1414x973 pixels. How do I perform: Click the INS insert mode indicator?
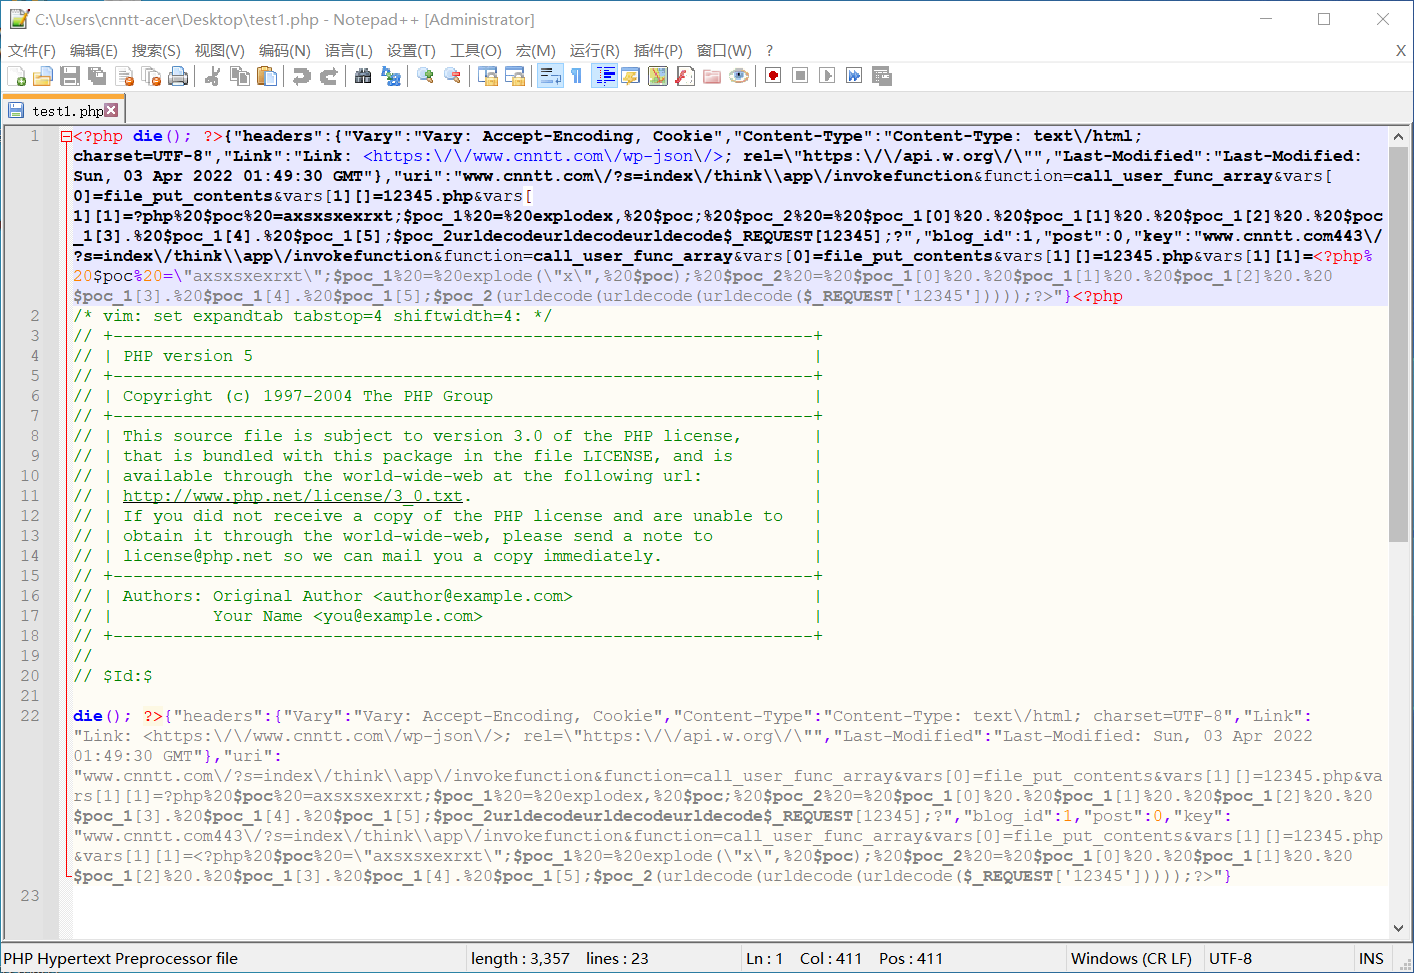(1371, 958)
